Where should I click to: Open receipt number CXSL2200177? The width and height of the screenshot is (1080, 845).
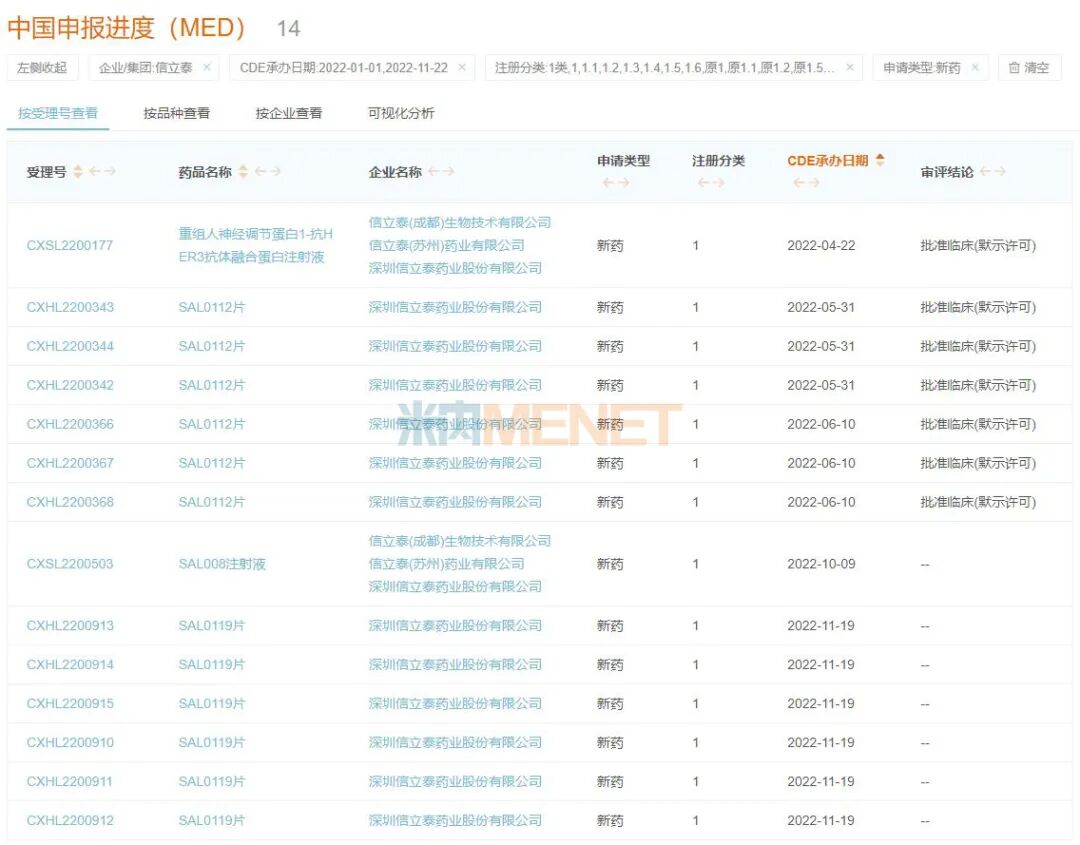[x=69, y=245]
